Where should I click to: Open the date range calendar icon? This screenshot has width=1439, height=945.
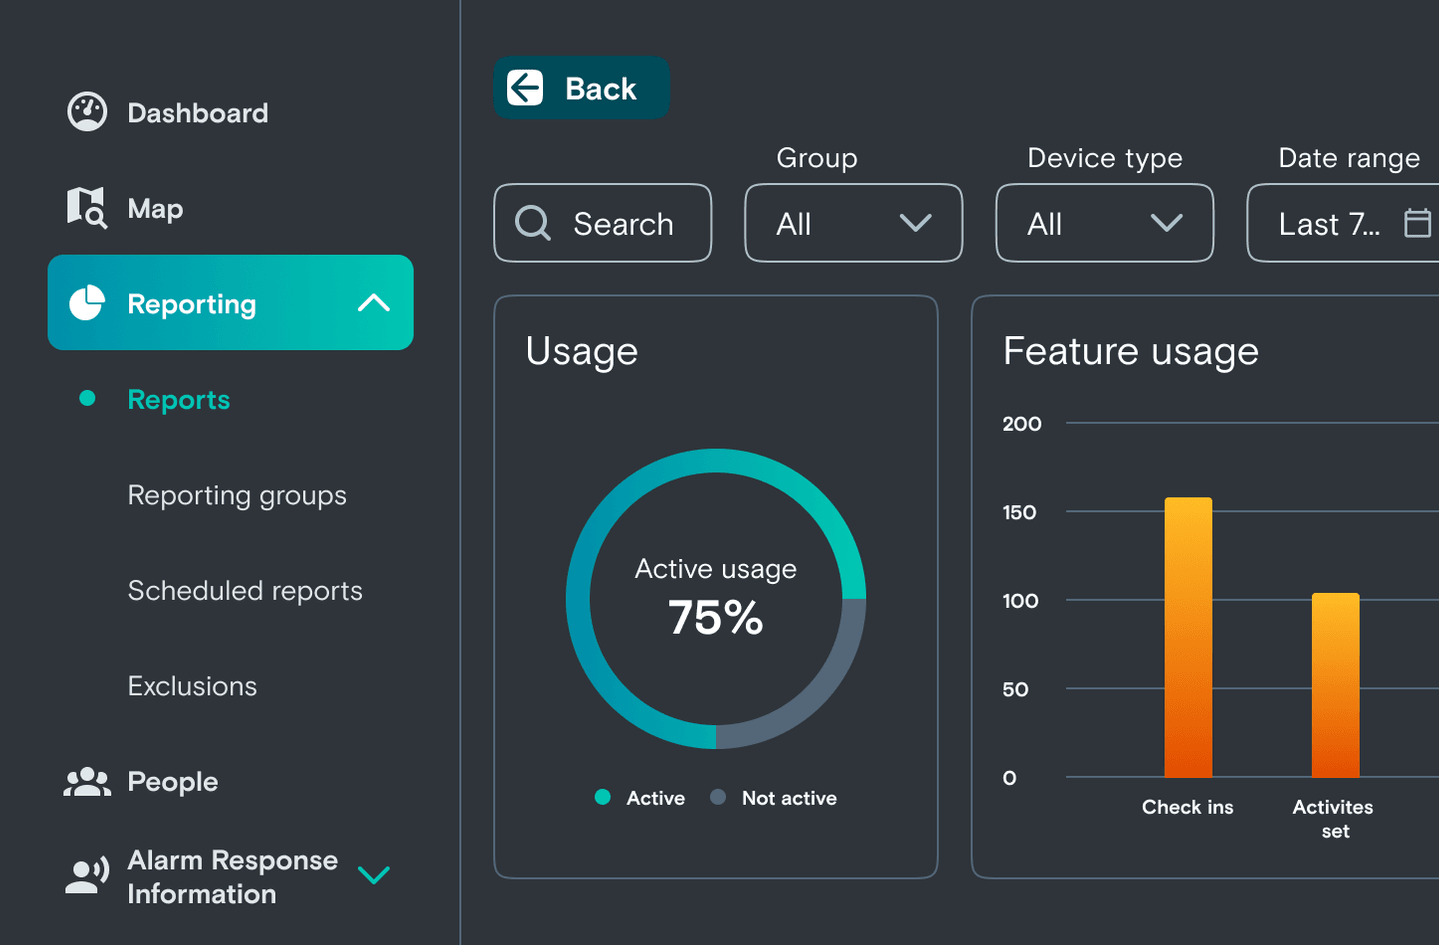coord(1417,223)
